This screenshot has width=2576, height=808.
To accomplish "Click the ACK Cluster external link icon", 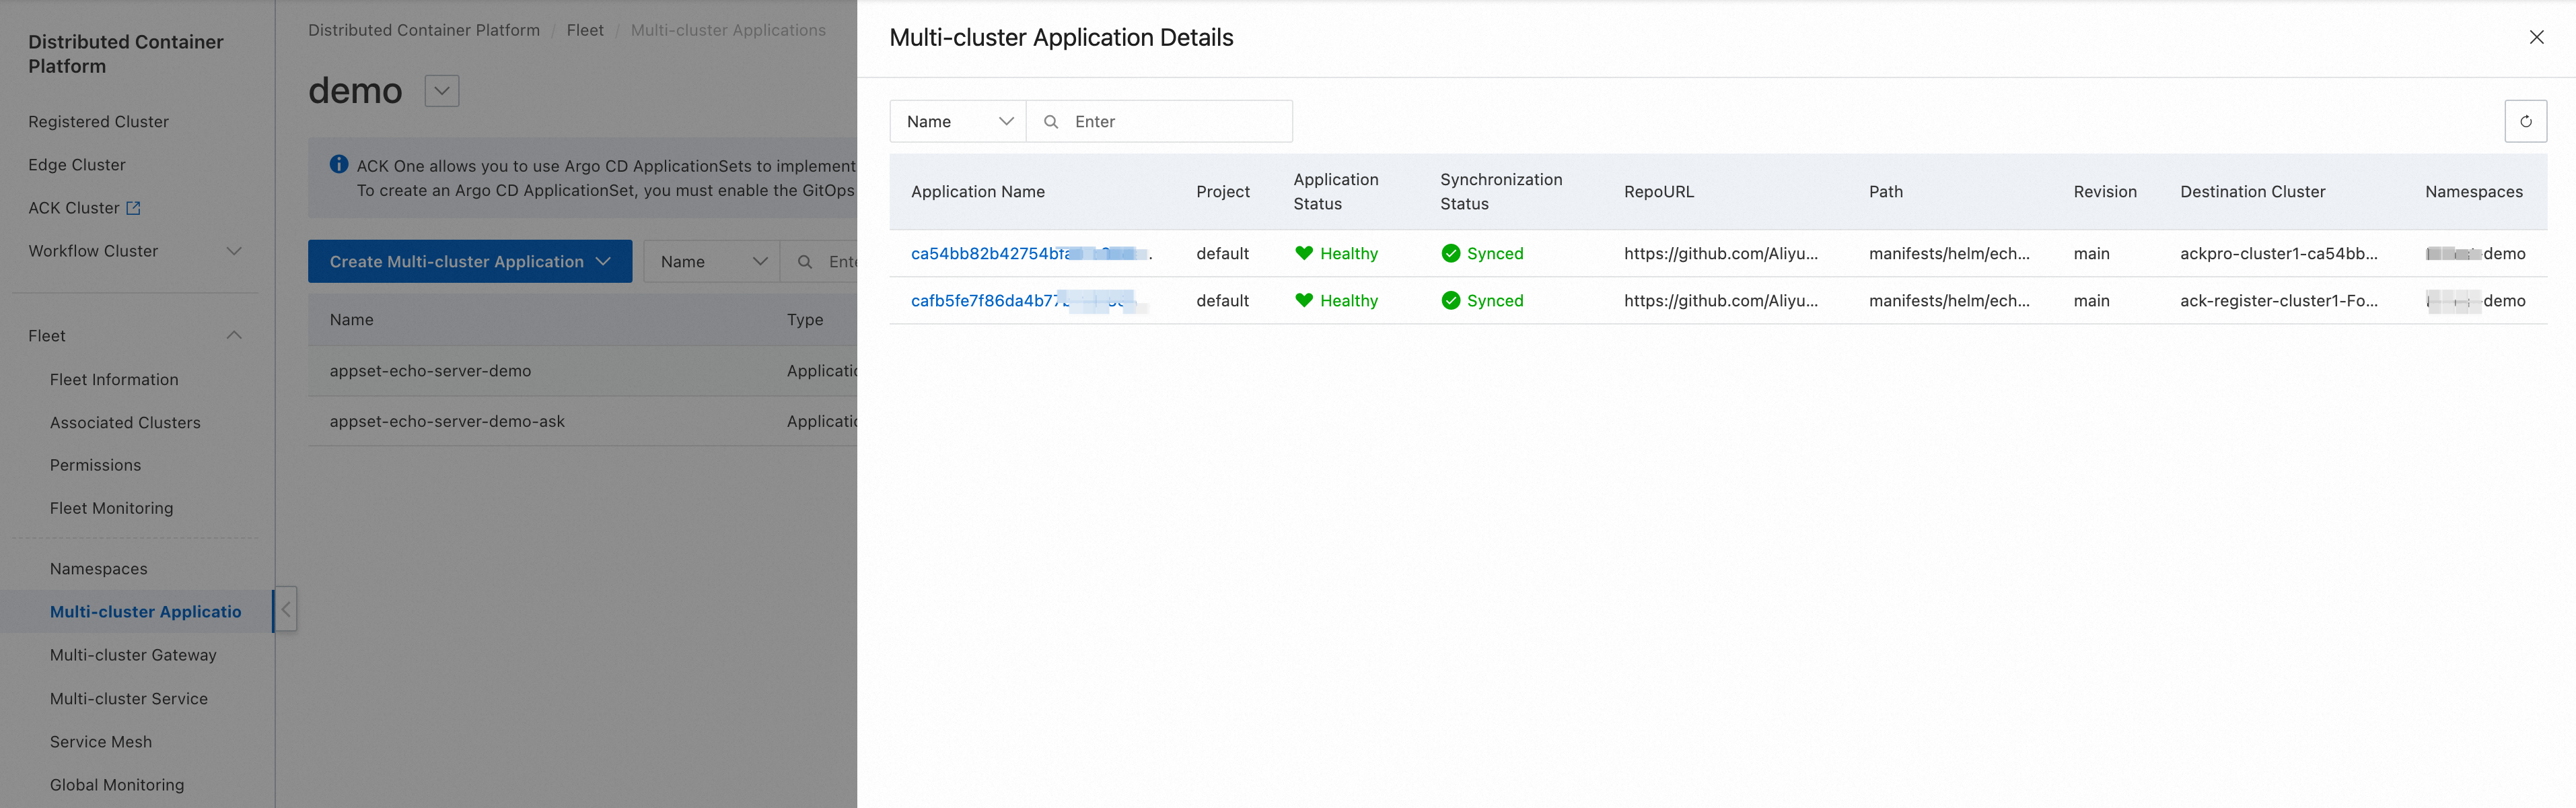I will [x=134, y=208].
